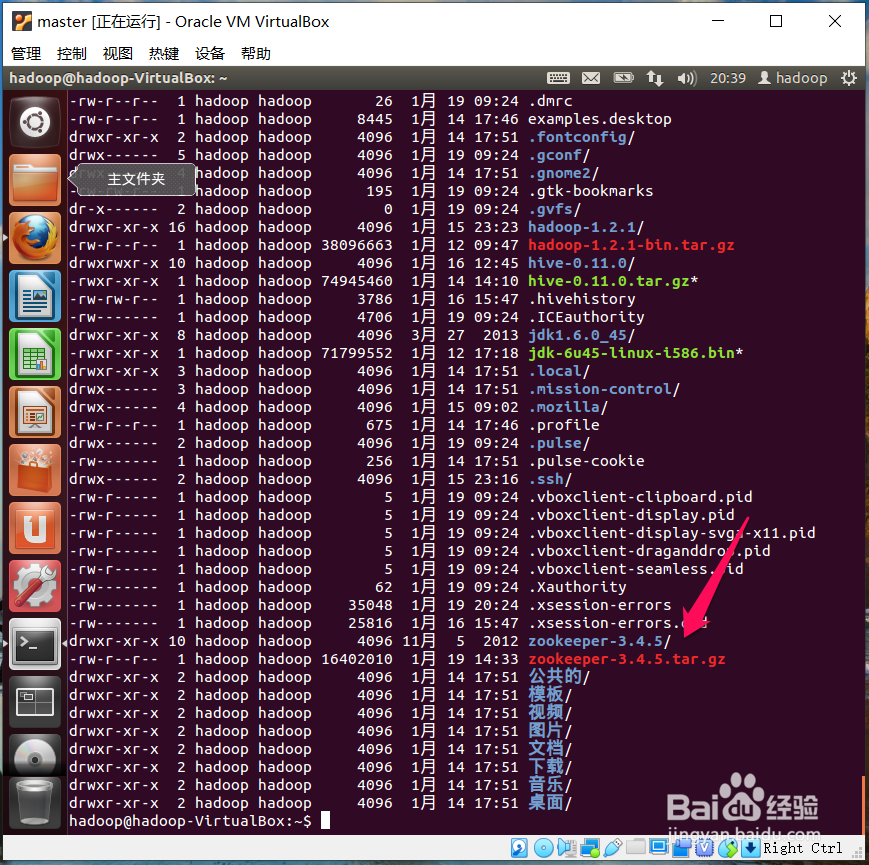Launch Firefox web browser from the dock
This screenshot has height=865, width=869.
coord(35,238)
